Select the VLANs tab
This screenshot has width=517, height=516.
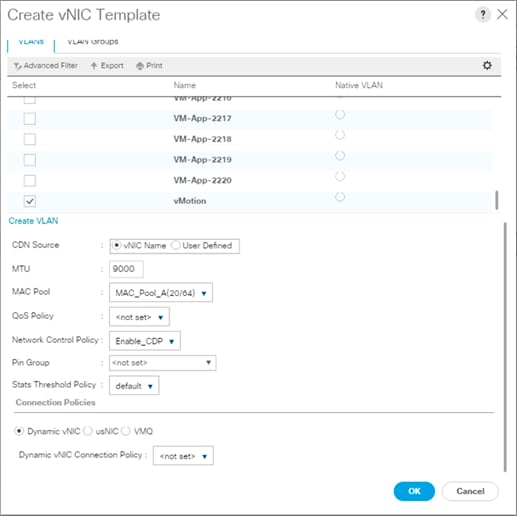[31, 42]
